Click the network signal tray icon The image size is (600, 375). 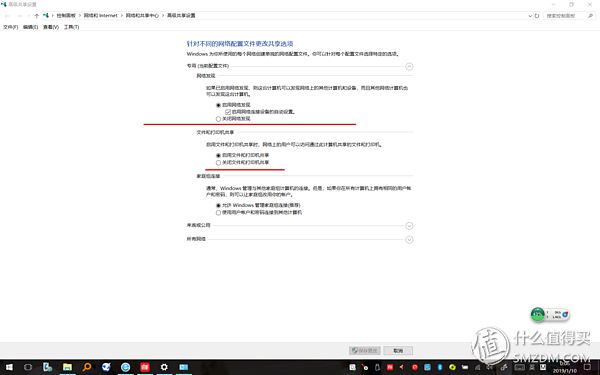pyautogui.click(x=477, y=368)
